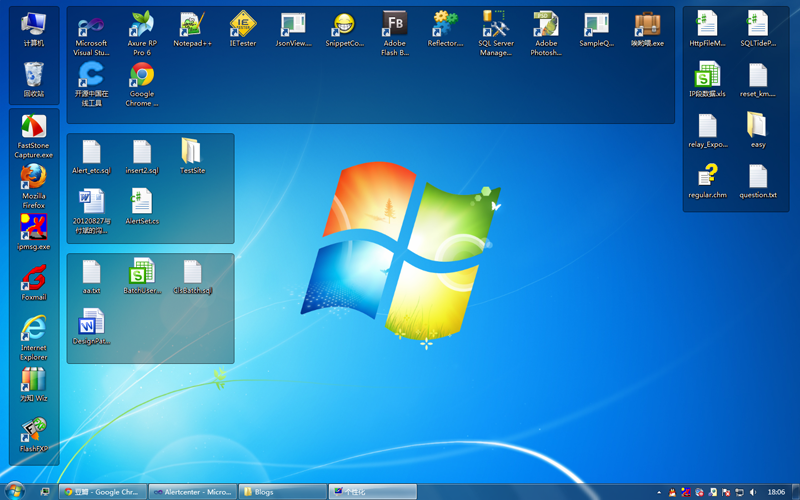Open volume control in system tray
Image resolution: width=800 pixels, height=500 pixels.
click(x=753, y=492)
